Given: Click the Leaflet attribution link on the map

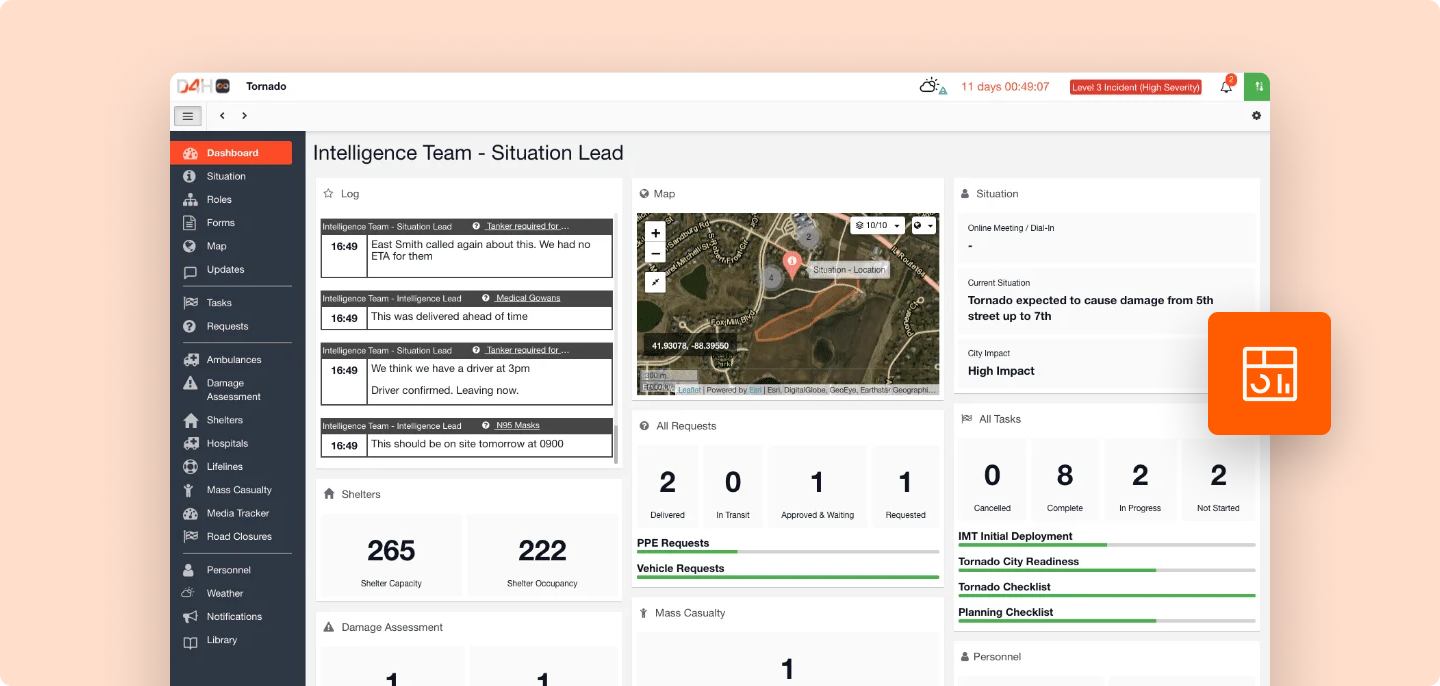Looking at the screenshot, I should click(688, 390).
